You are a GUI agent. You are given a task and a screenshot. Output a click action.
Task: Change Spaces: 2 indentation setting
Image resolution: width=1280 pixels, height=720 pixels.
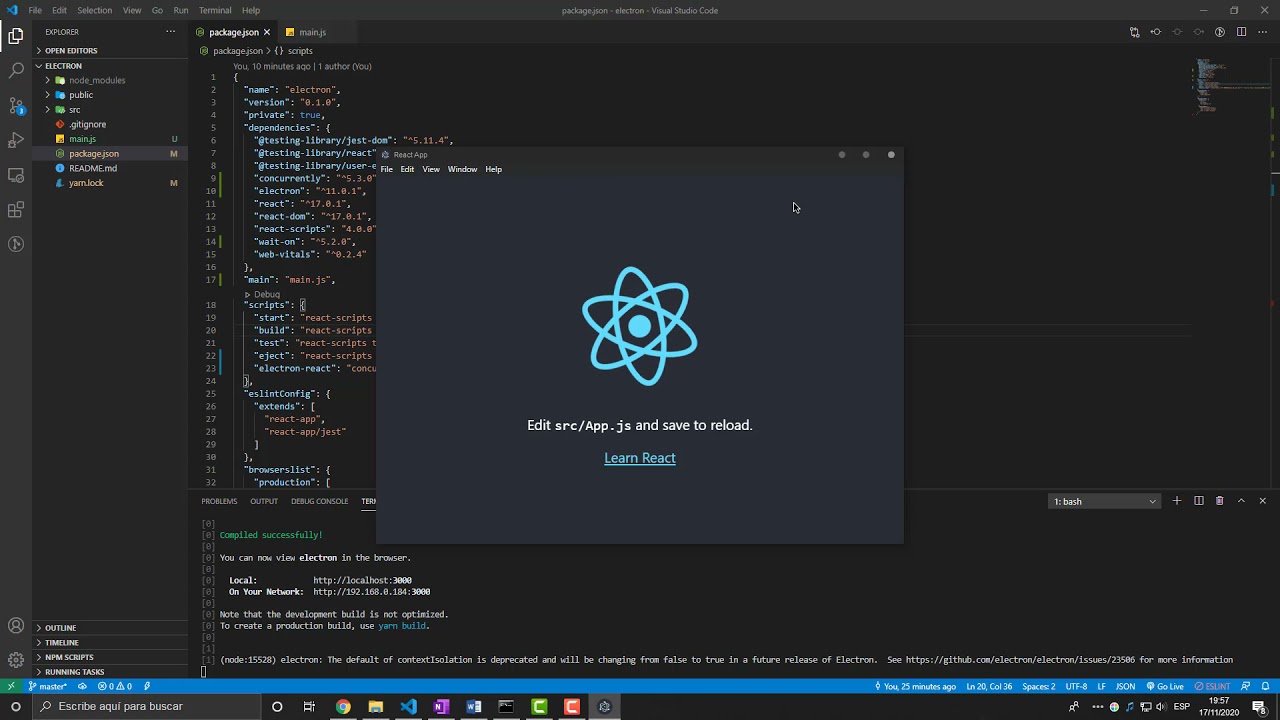[x=1038, y=686]
